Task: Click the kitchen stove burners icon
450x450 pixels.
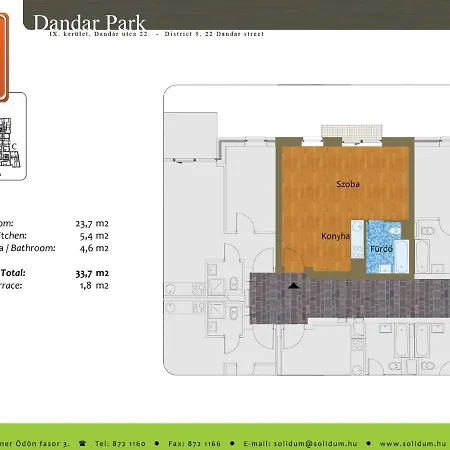Action: [357, 252]
